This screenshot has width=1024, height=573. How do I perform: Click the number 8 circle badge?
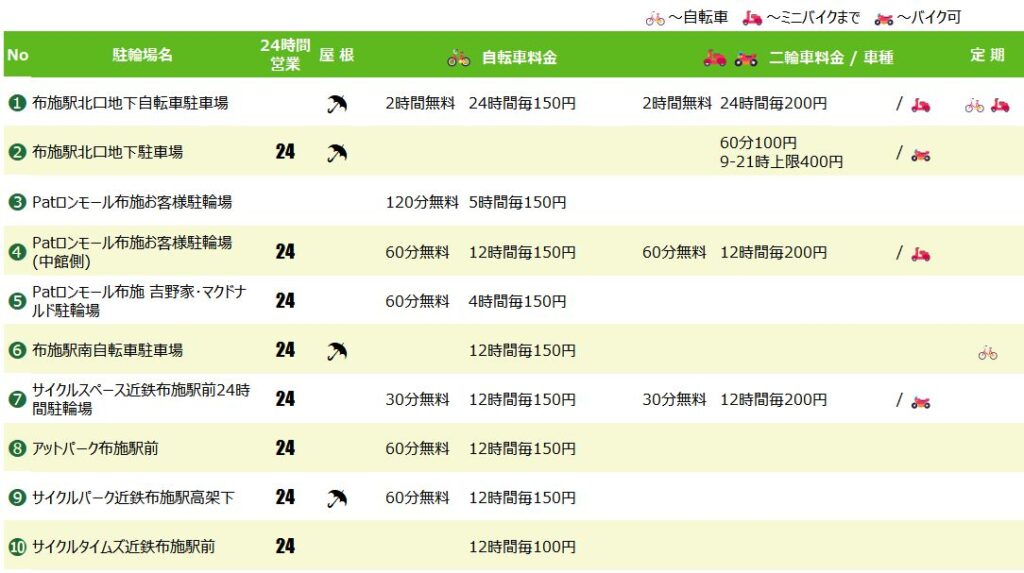[17, 448]
